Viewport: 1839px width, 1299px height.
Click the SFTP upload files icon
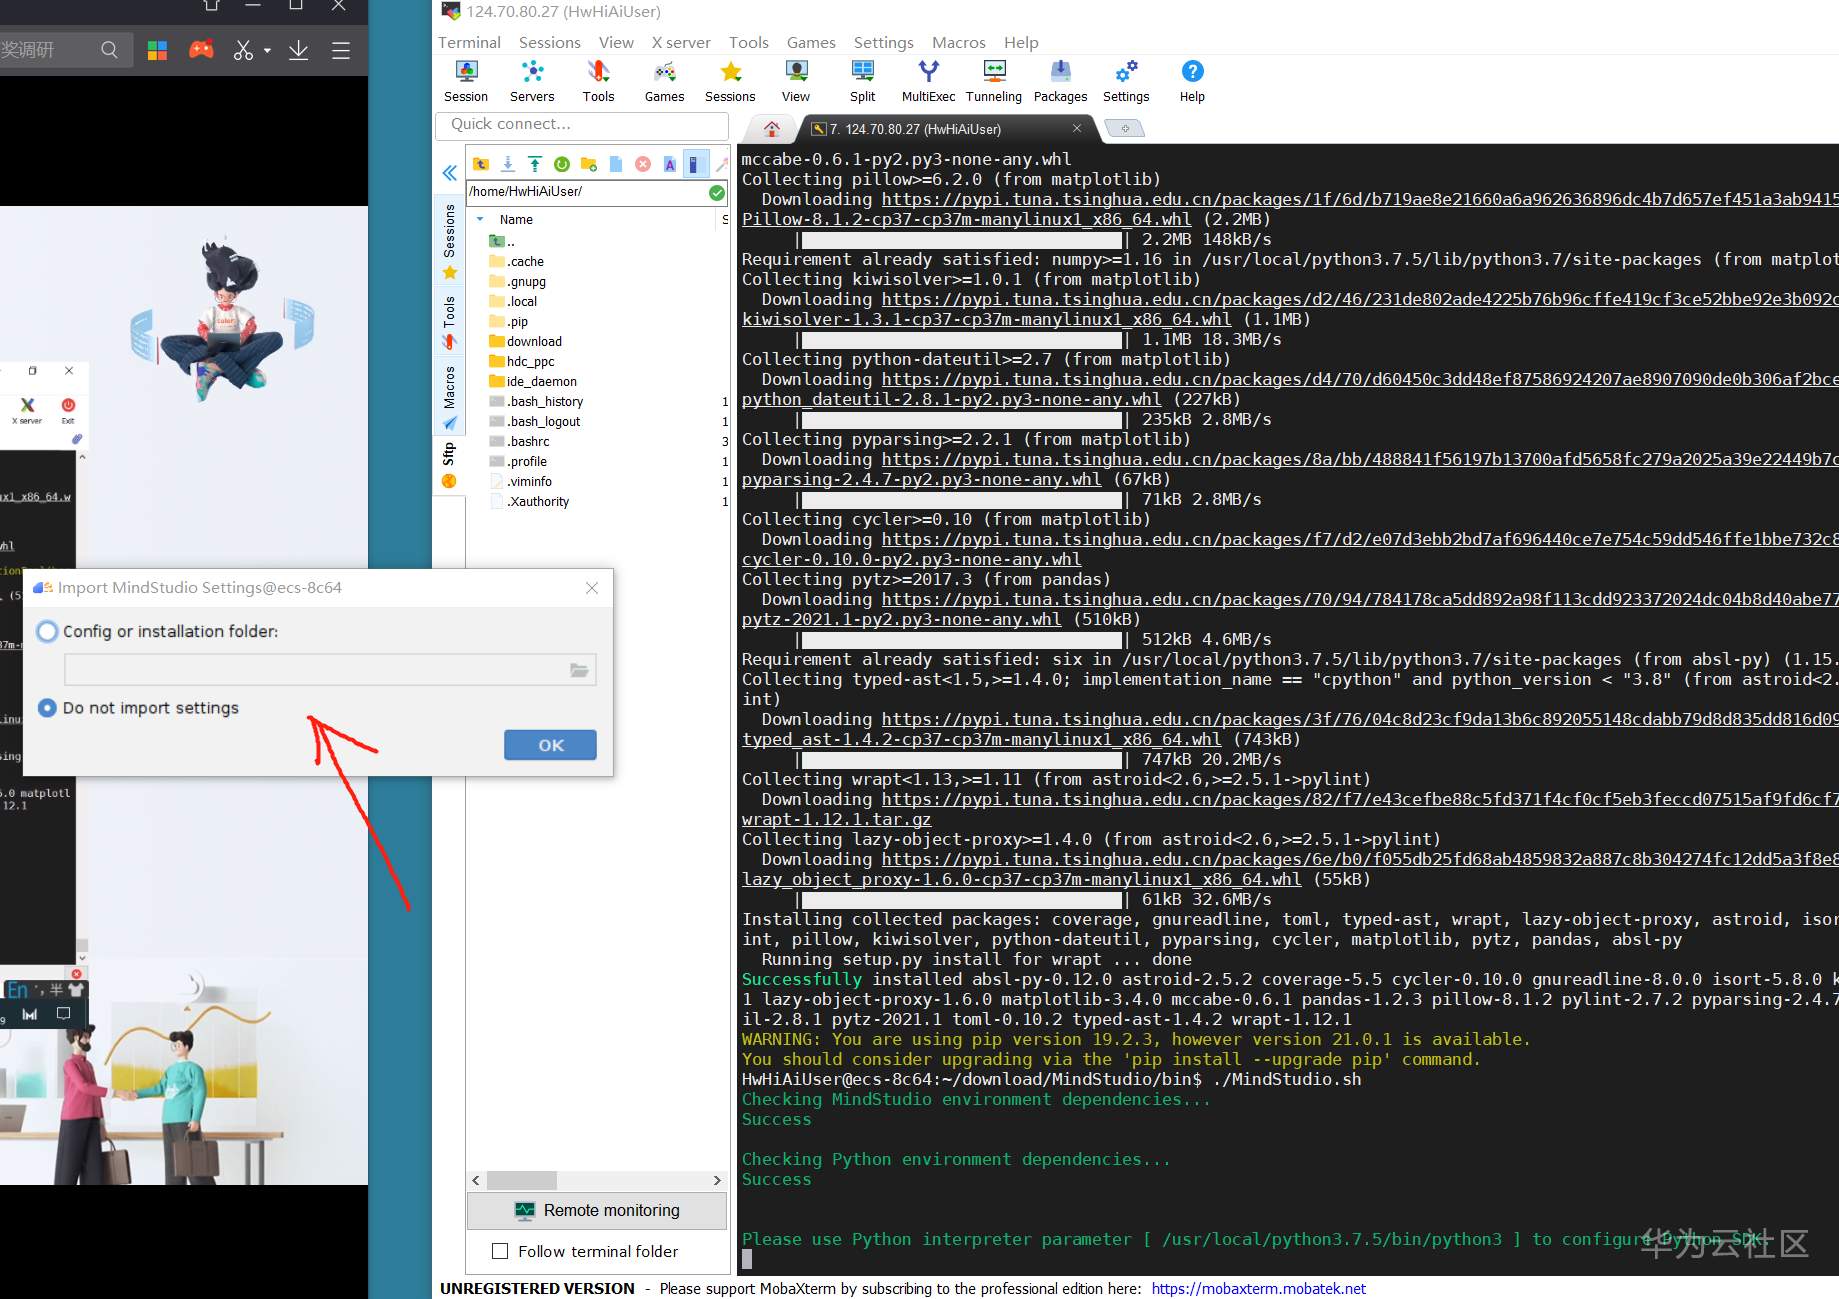click(535, 164)
